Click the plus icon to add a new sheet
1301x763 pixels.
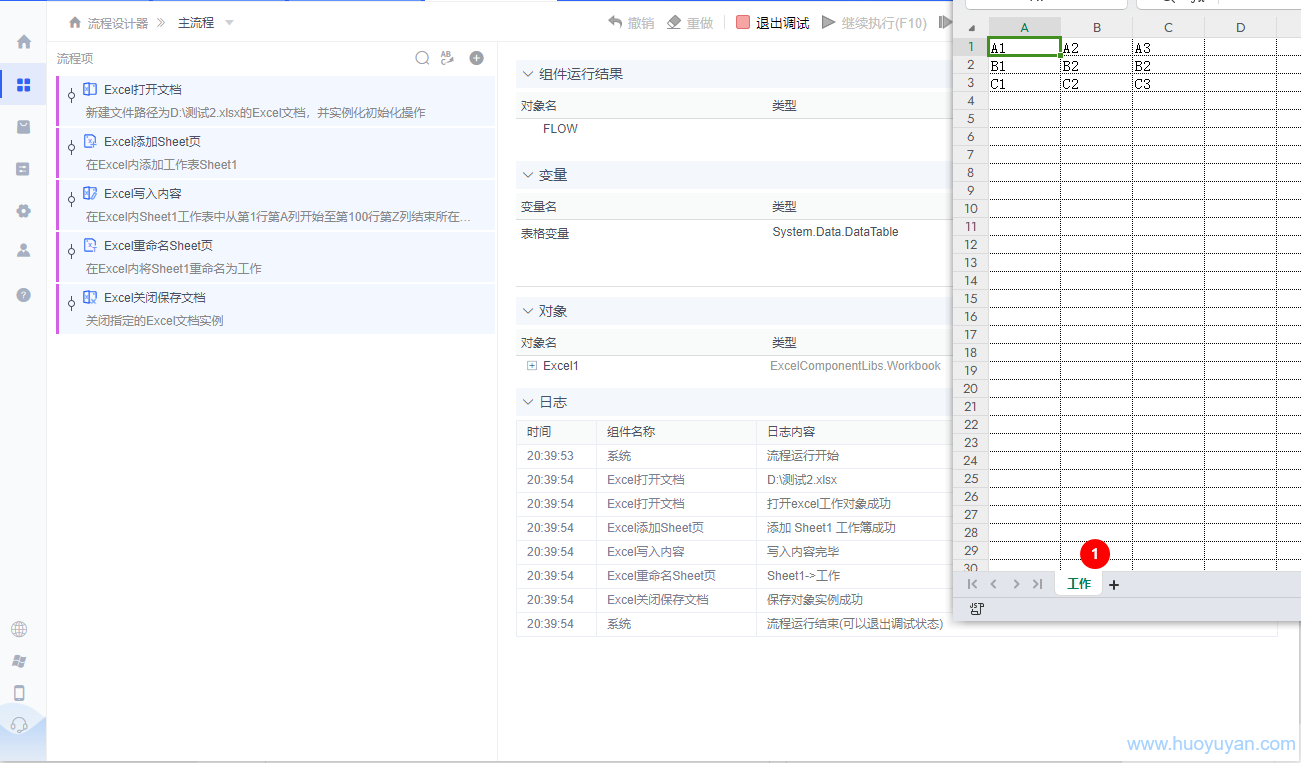click(x=1114, y=584)
